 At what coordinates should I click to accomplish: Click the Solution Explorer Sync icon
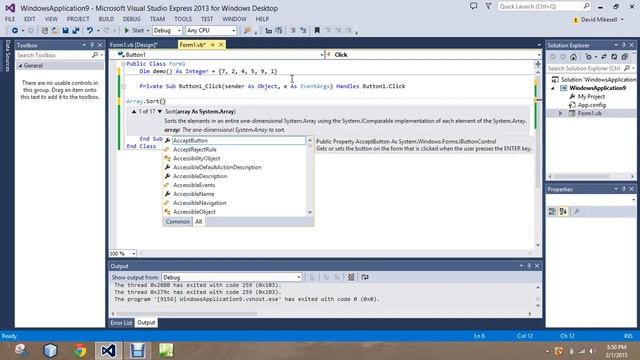point(604,57)
